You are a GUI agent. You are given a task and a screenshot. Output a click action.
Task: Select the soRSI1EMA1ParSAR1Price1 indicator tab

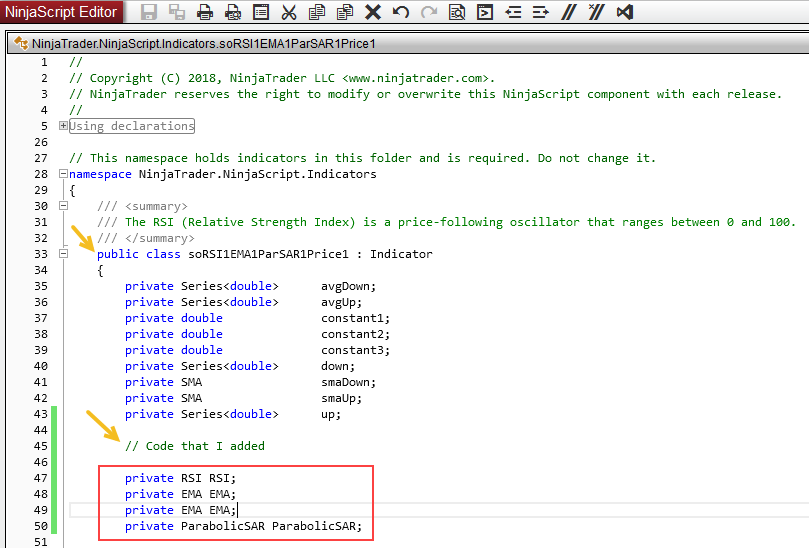click(x=203, y=44)
